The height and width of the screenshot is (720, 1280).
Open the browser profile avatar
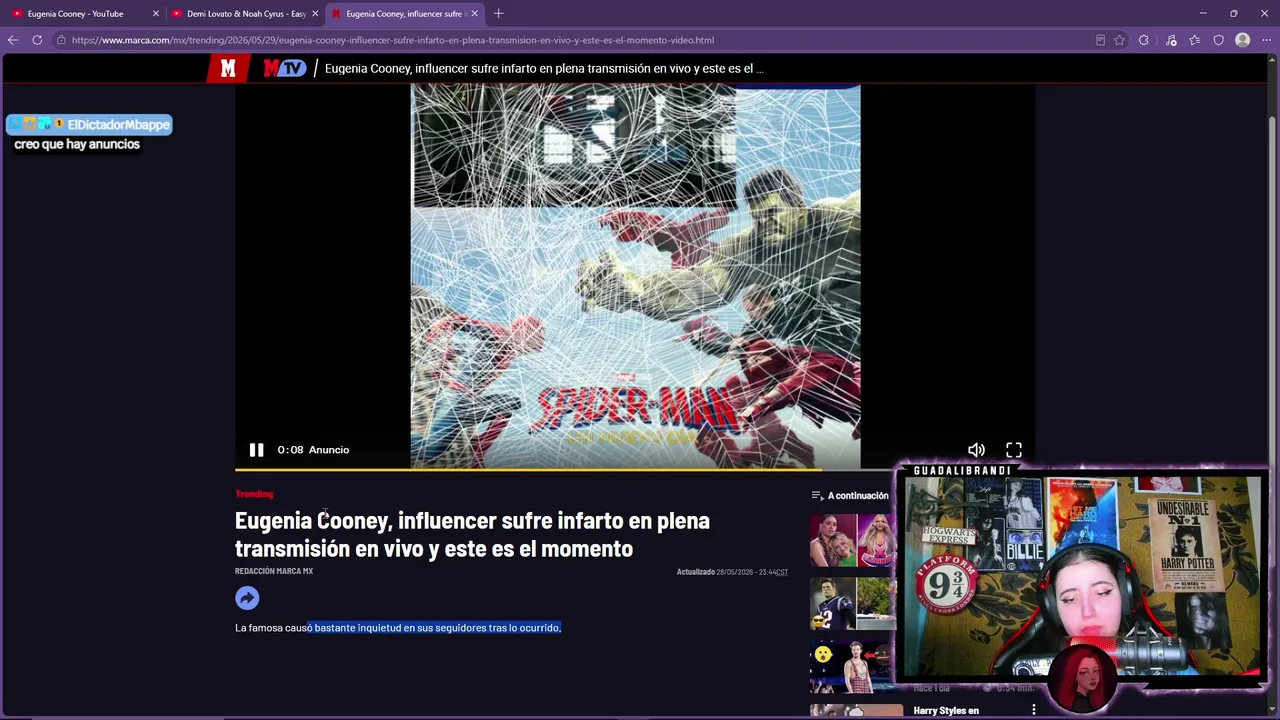pyautogui.click(x=1243, y=40)
